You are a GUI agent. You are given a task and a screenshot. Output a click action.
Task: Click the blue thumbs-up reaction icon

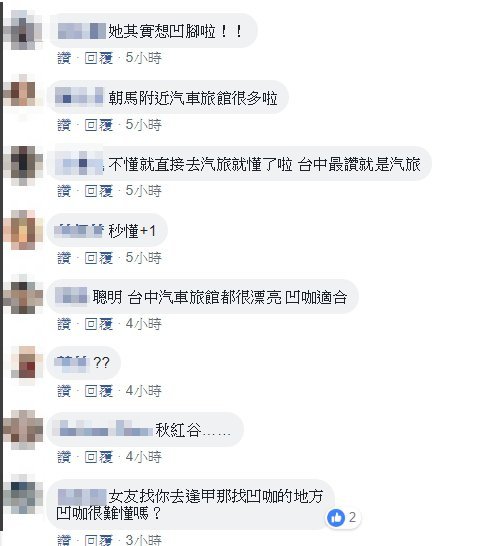(336, 518)
